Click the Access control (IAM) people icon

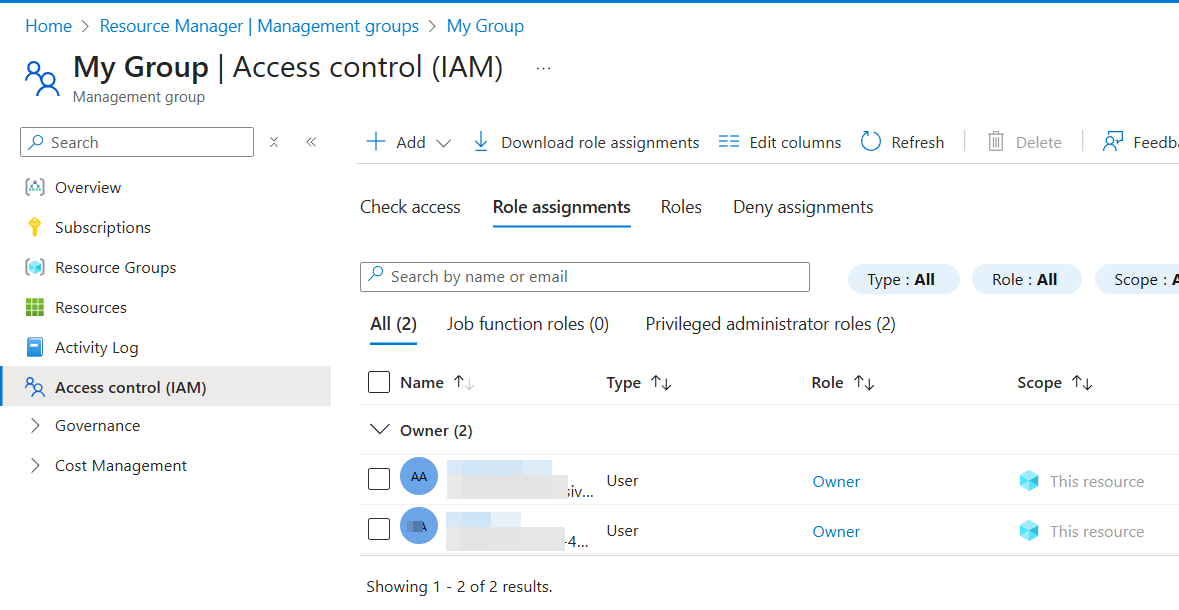coord(35,387)
